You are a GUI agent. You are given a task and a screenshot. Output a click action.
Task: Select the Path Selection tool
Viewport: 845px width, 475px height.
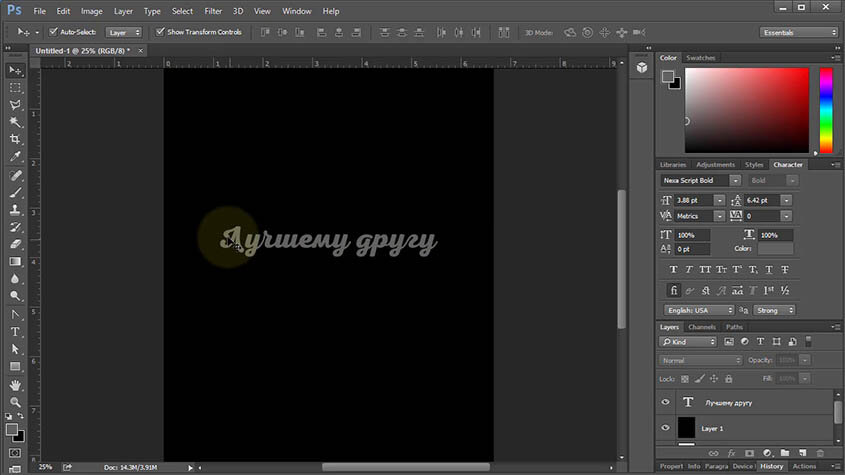[x=15, y=349]
